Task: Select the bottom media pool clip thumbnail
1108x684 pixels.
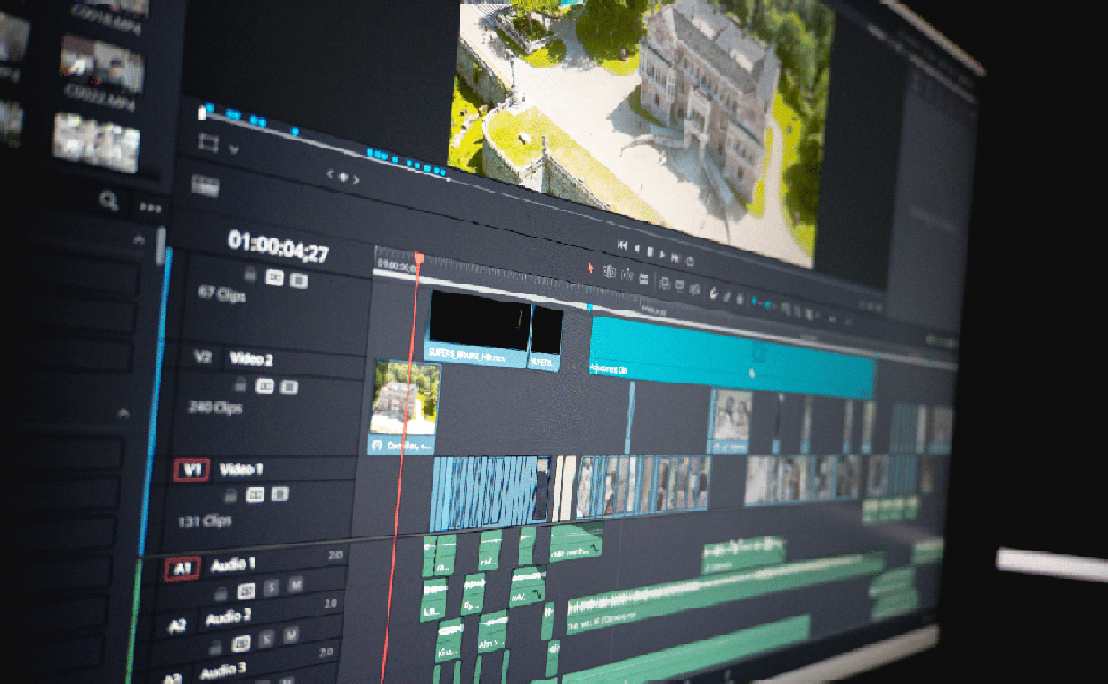Action: [96, 143]
